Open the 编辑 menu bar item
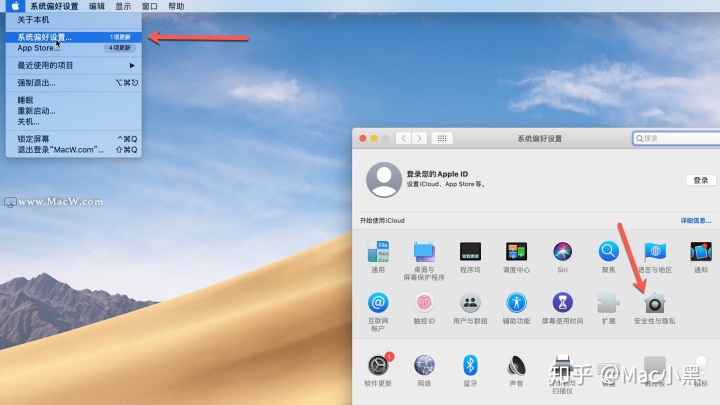The width and height of the screenshot is (720, 405). pos(96,6)
